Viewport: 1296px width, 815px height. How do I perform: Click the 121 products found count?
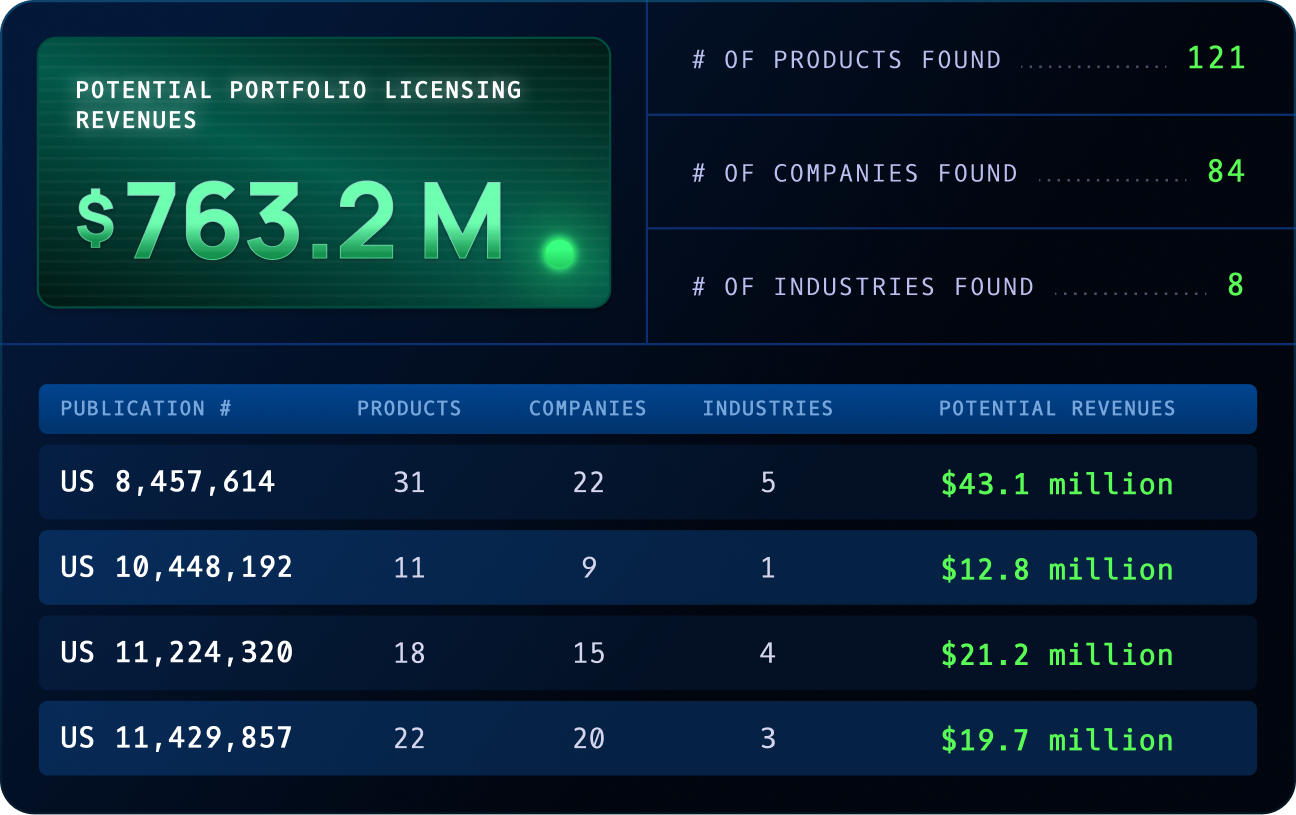pyautogui.click(x=1216, y=58)
